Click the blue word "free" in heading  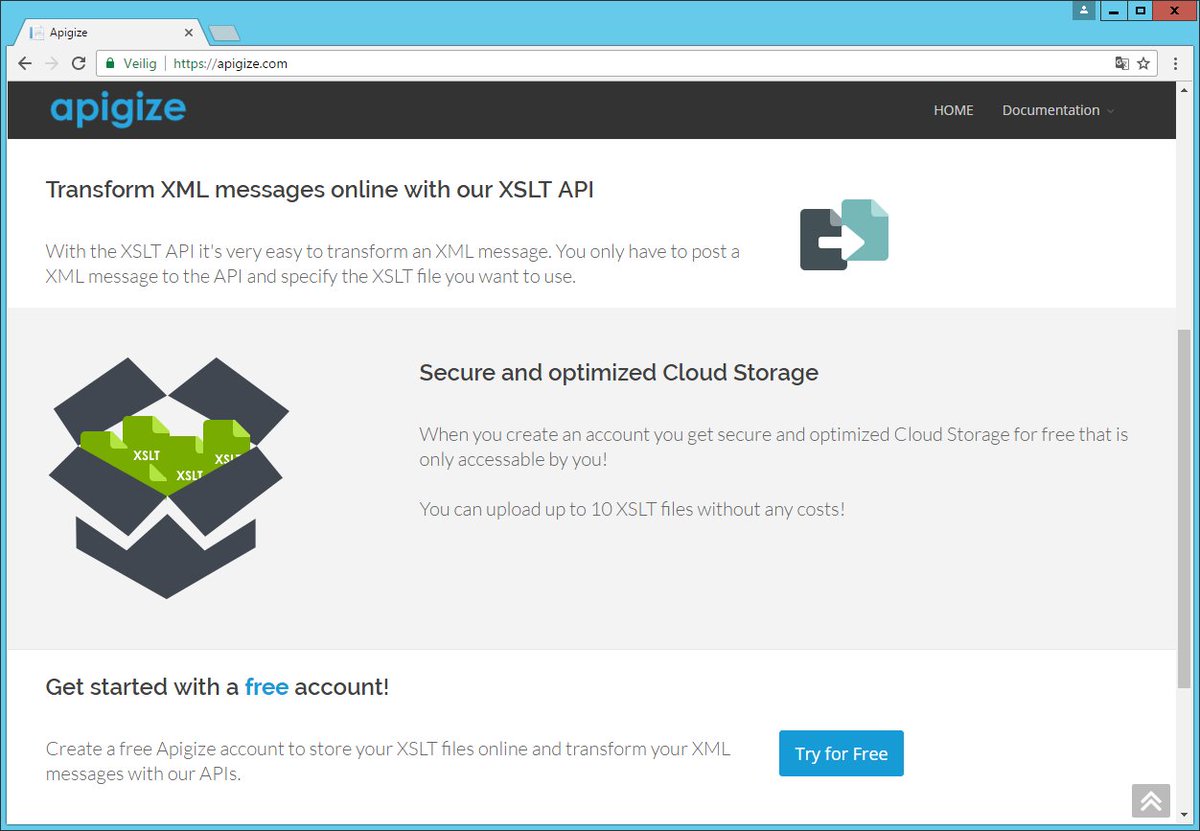coord(267,687)
